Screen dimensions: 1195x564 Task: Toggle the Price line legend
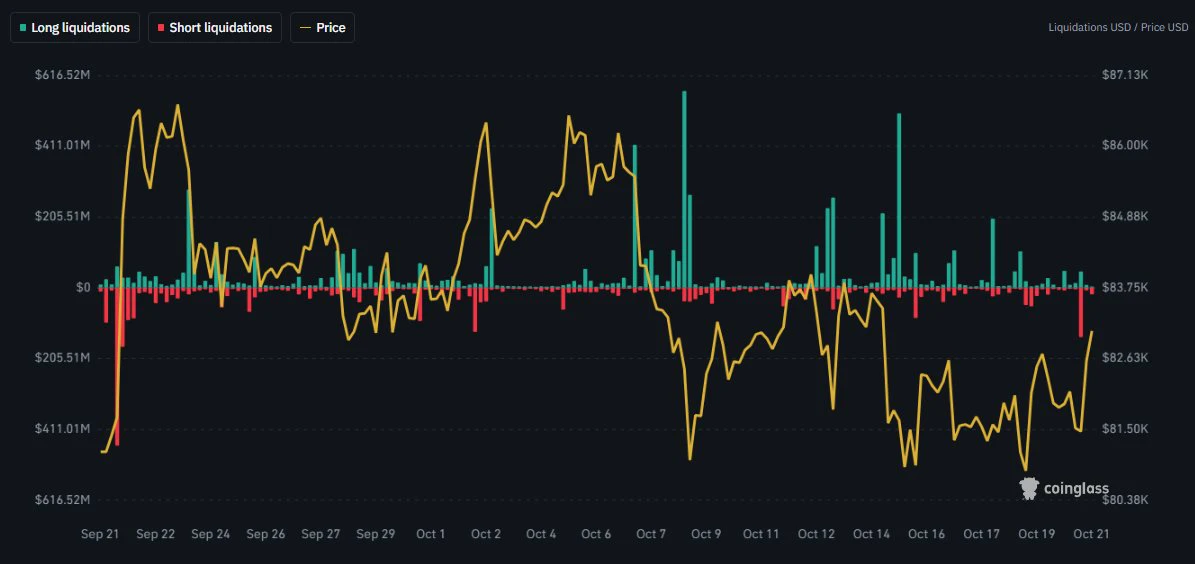point(322,27)
